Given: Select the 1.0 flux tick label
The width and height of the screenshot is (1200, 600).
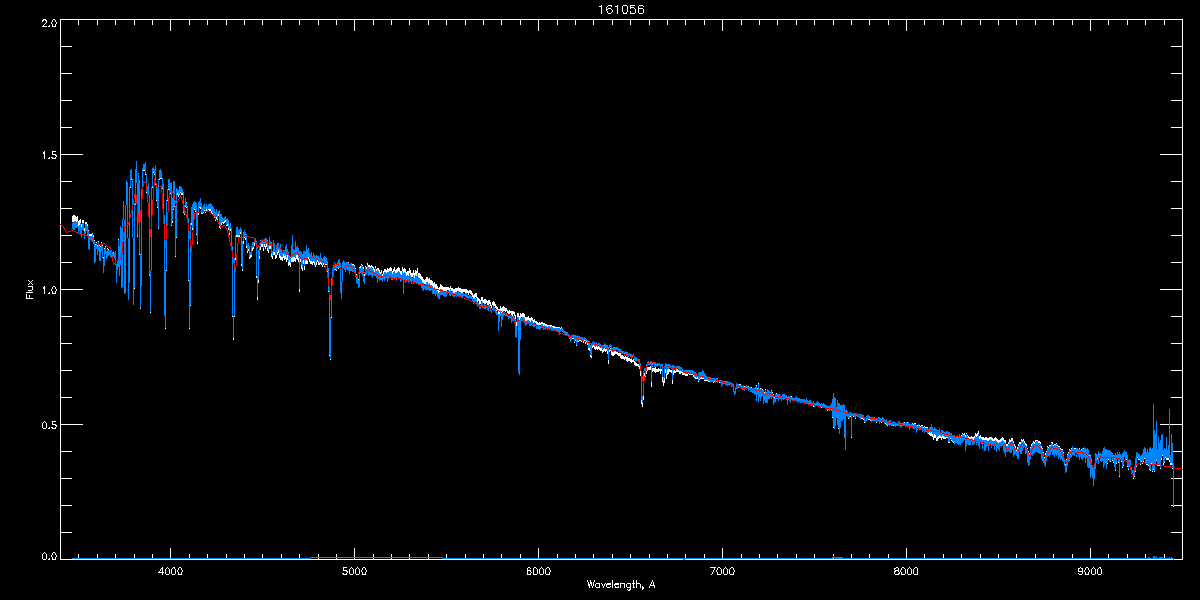Looking at the screenshot, I should [48, 290].
